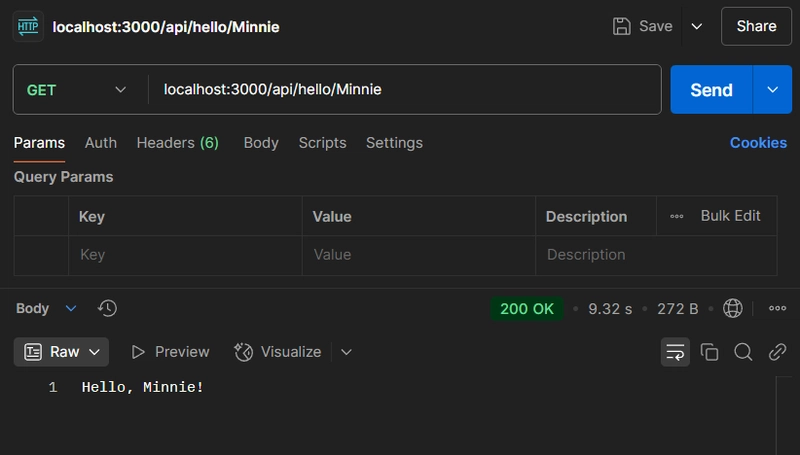Open the GET method dropdown
This screenshot has width=800, height=455.
pyautogui.click(x=77, y=90)
